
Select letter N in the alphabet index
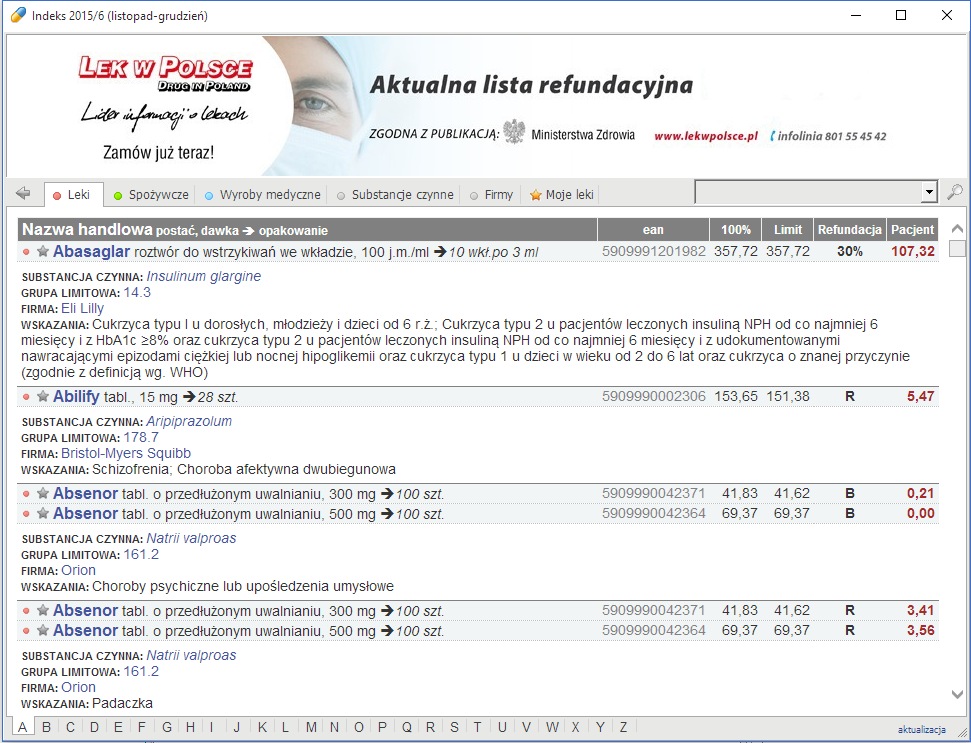point(334,727)
